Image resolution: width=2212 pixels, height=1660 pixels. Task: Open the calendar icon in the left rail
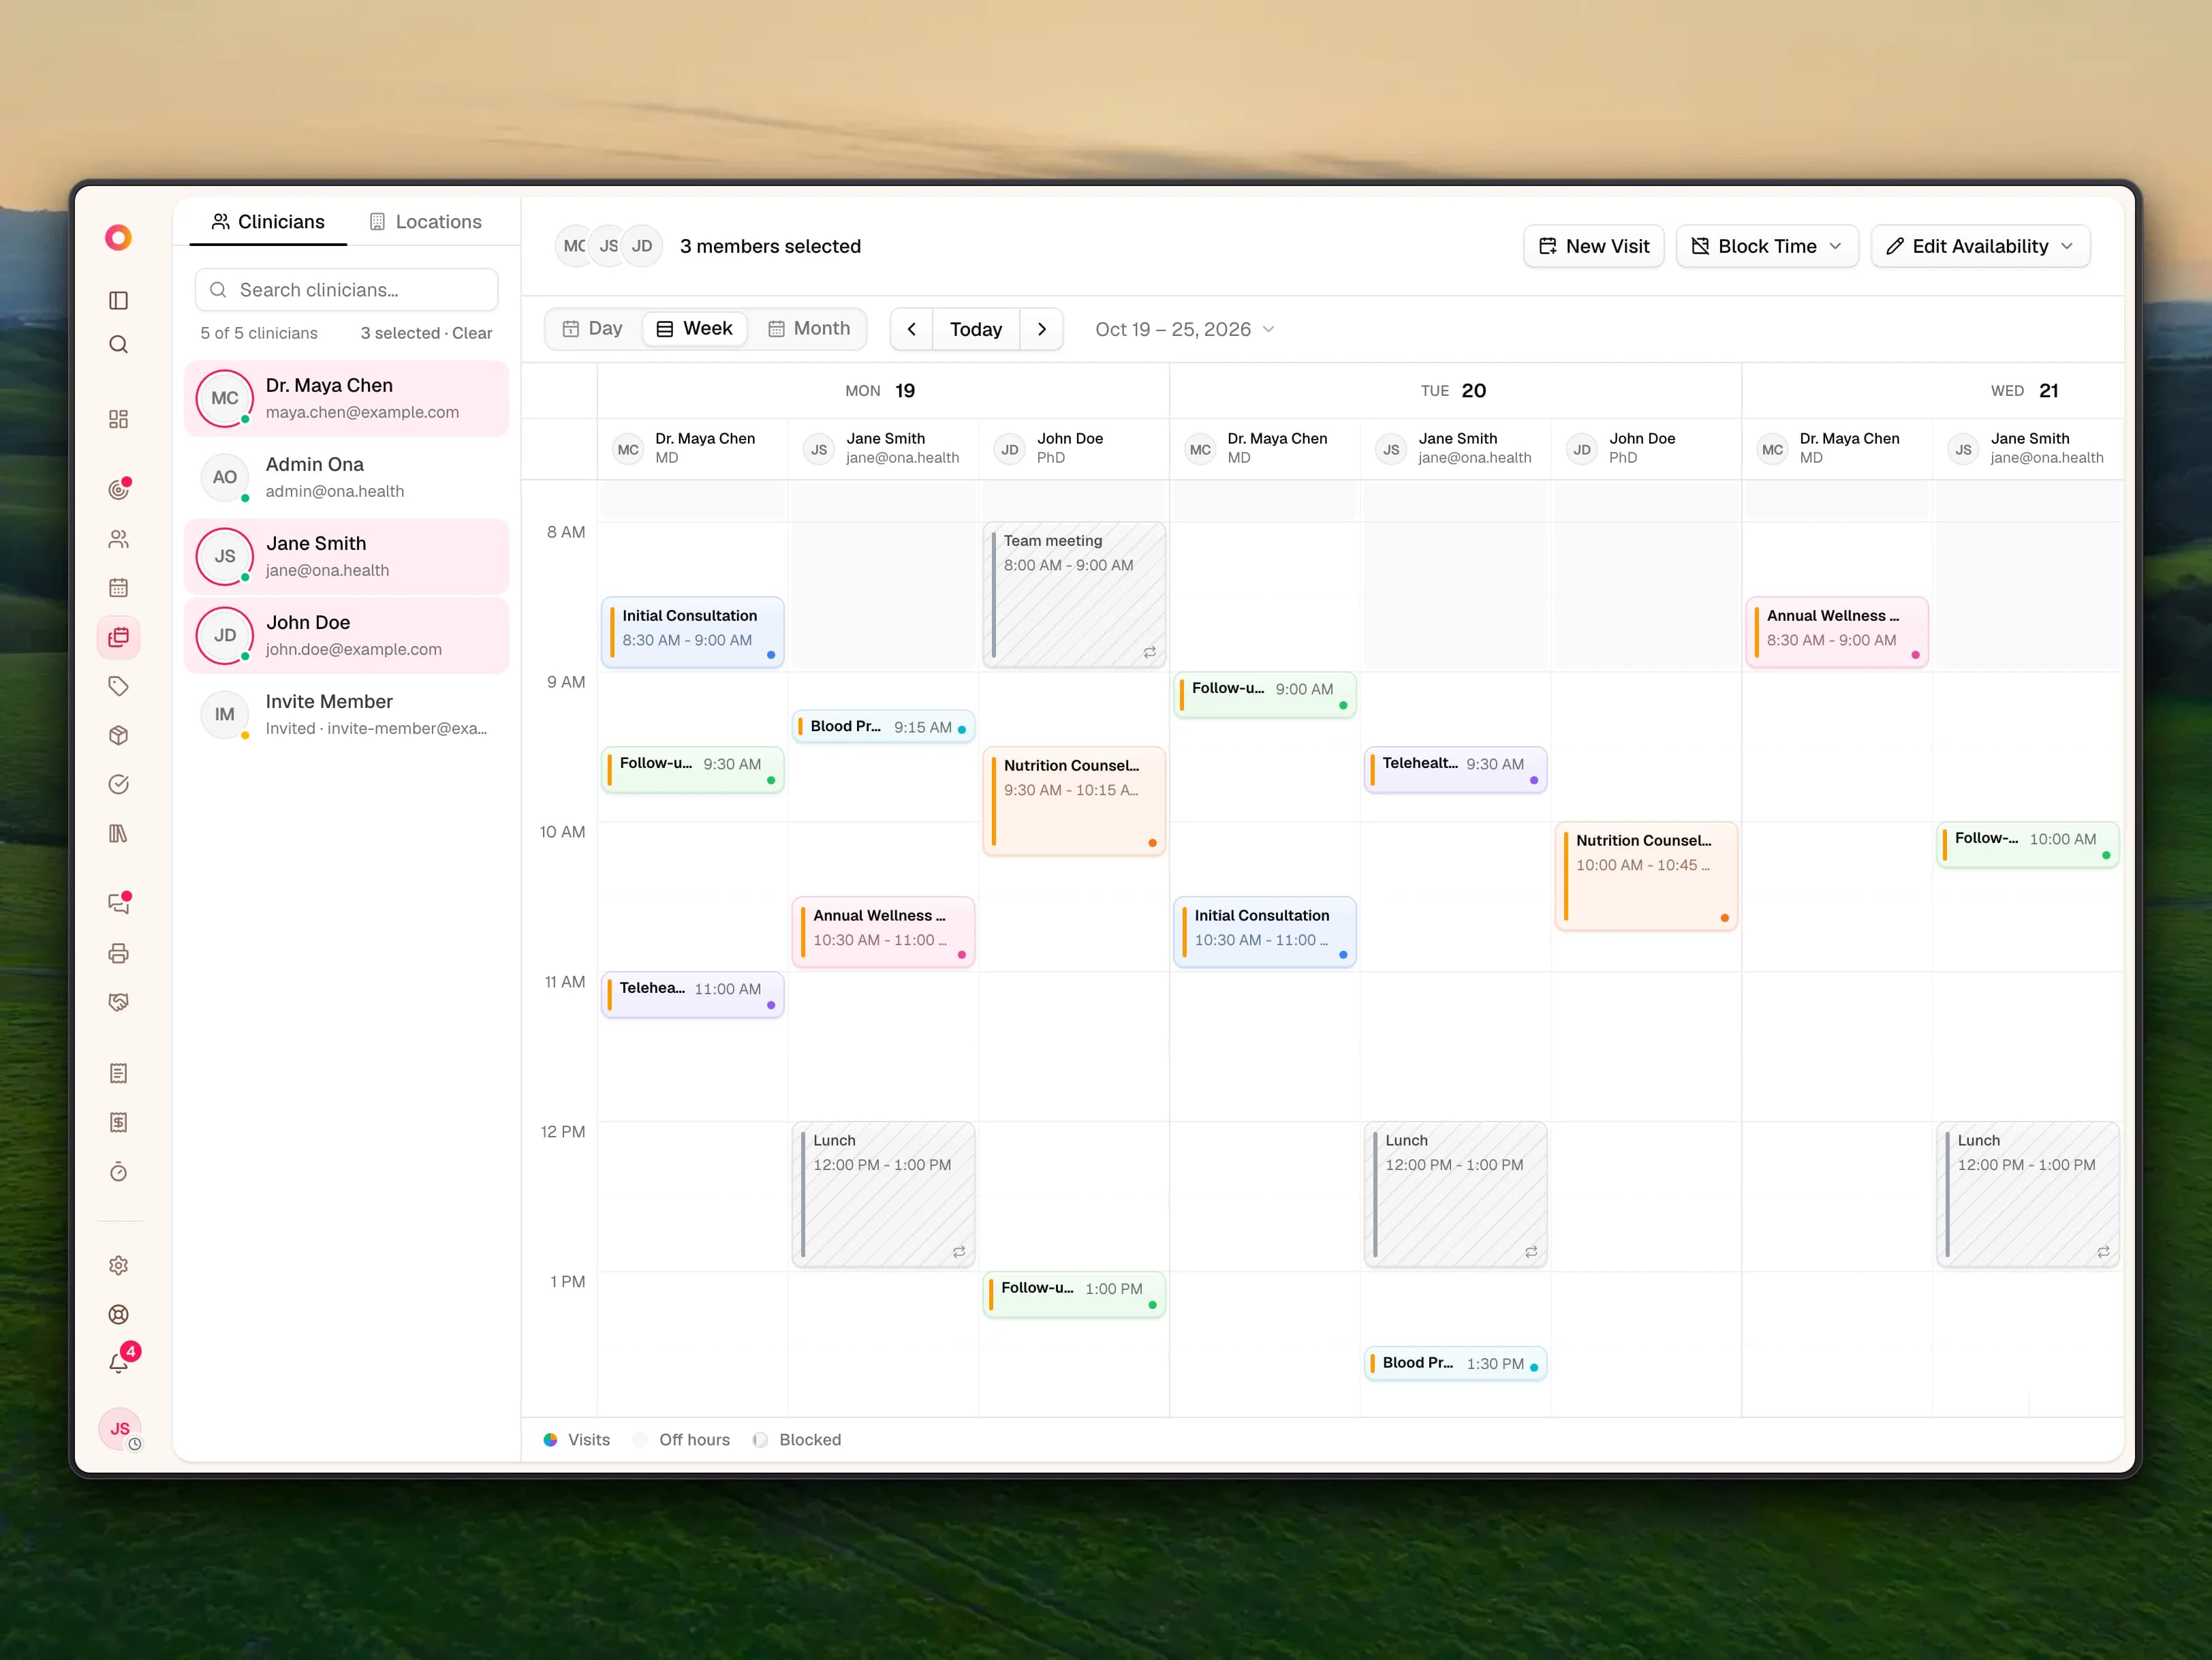pyautogui.click(x=118, y=588)
